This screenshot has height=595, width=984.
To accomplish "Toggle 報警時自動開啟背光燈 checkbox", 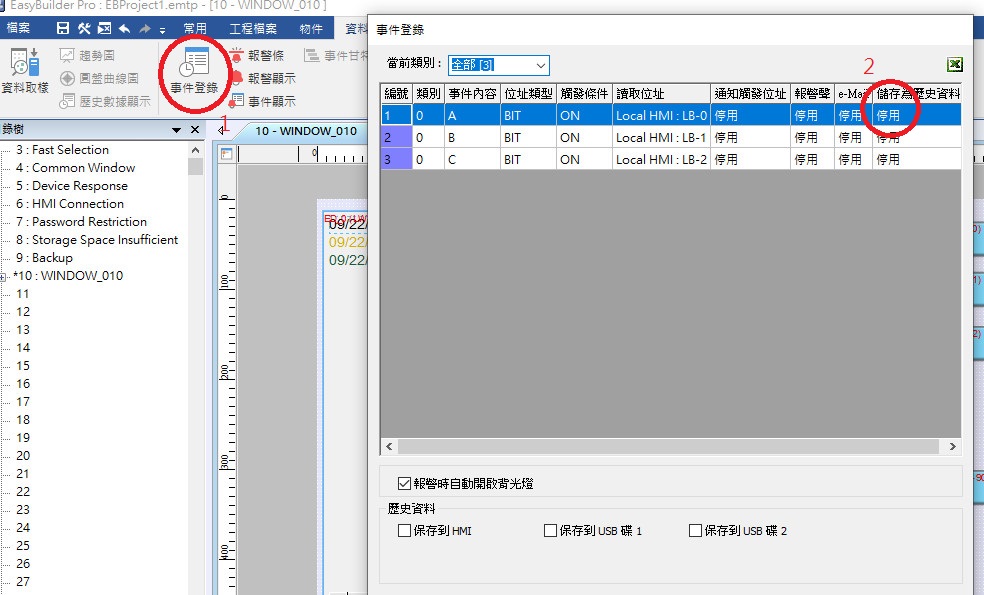I will 405,483.
